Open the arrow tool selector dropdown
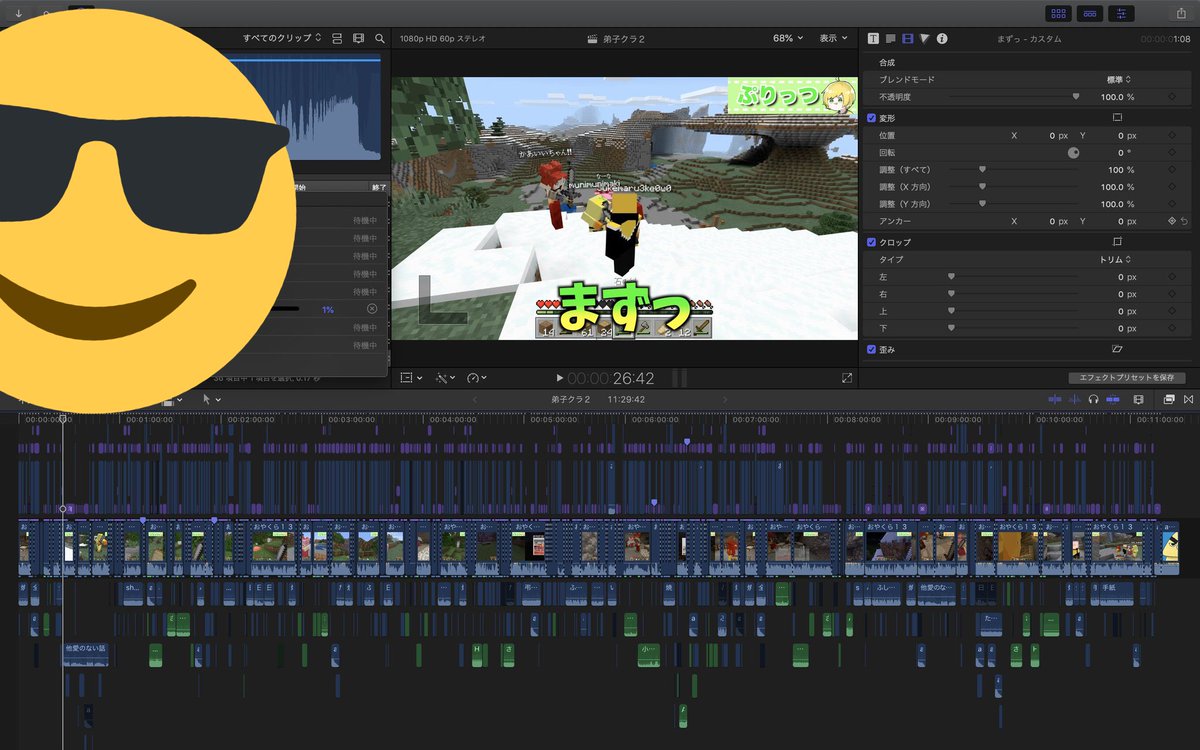The width and height of the screenshot is (1200, 750). click(212, 399)
